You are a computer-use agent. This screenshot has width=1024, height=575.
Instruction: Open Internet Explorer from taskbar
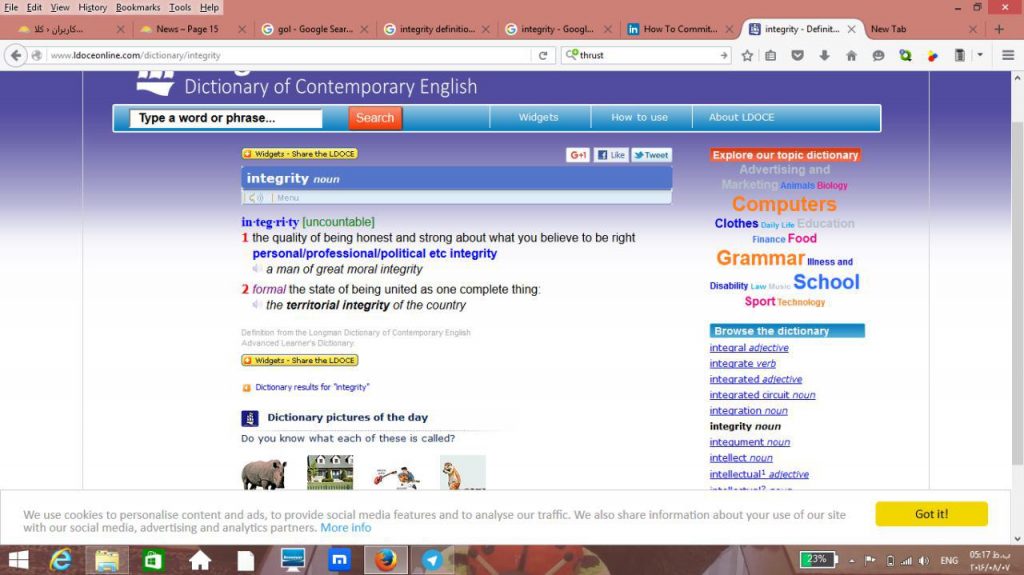click(x=61, y=560)
